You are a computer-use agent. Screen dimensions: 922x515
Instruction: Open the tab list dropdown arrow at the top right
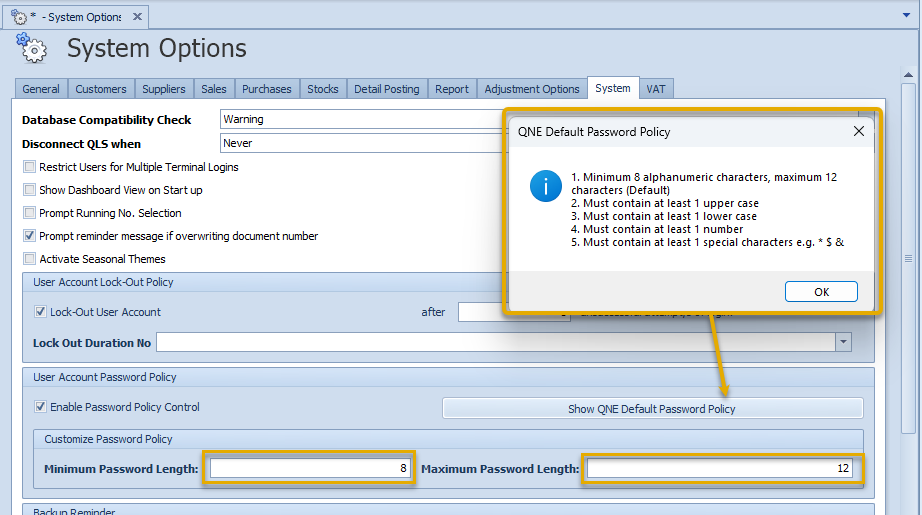click(906, 15)
